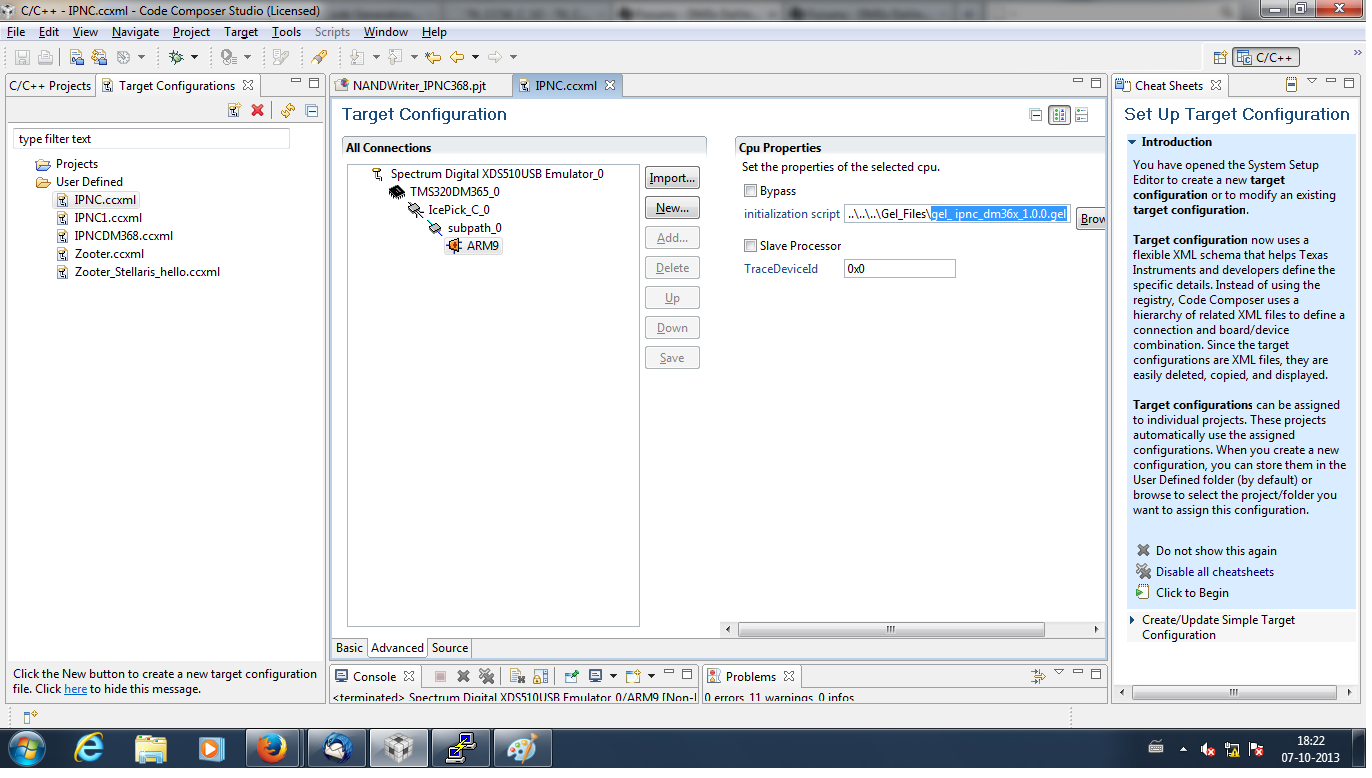
Task: Open the Windows Start menu
Action: point(27,748)
